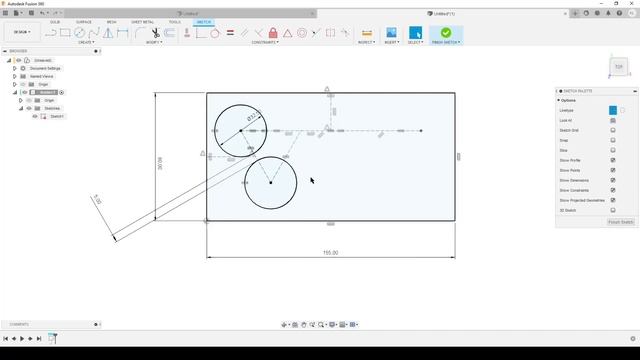Toggle Show Projected Geometries checkbox
This screenshot has width=640, height=360.
pos(613,200)
